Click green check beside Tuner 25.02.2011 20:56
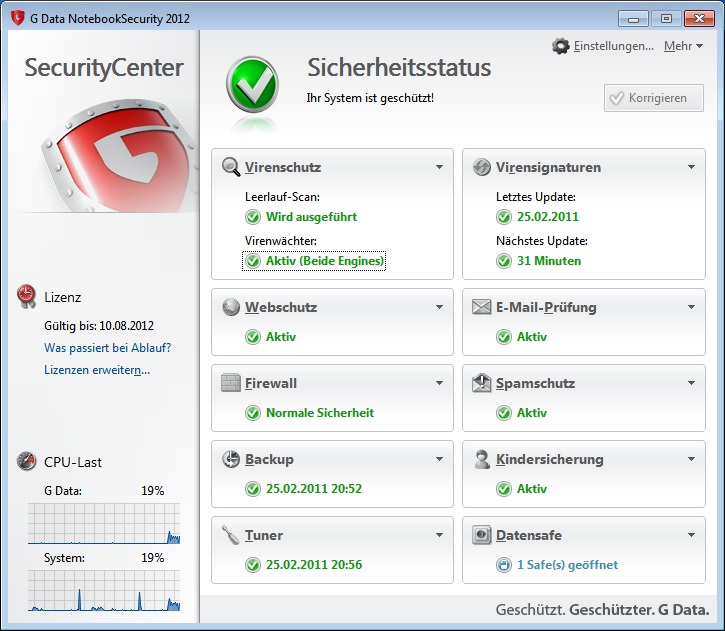Screen dimensions: 725x631 tap(253, 564)
